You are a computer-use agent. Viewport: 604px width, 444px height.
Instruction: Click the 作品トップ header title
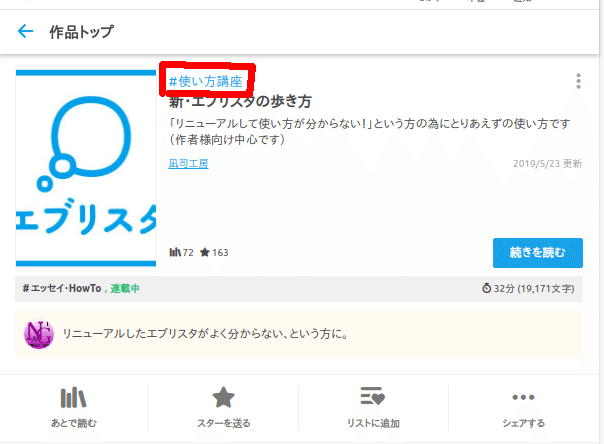pos(81,32)
